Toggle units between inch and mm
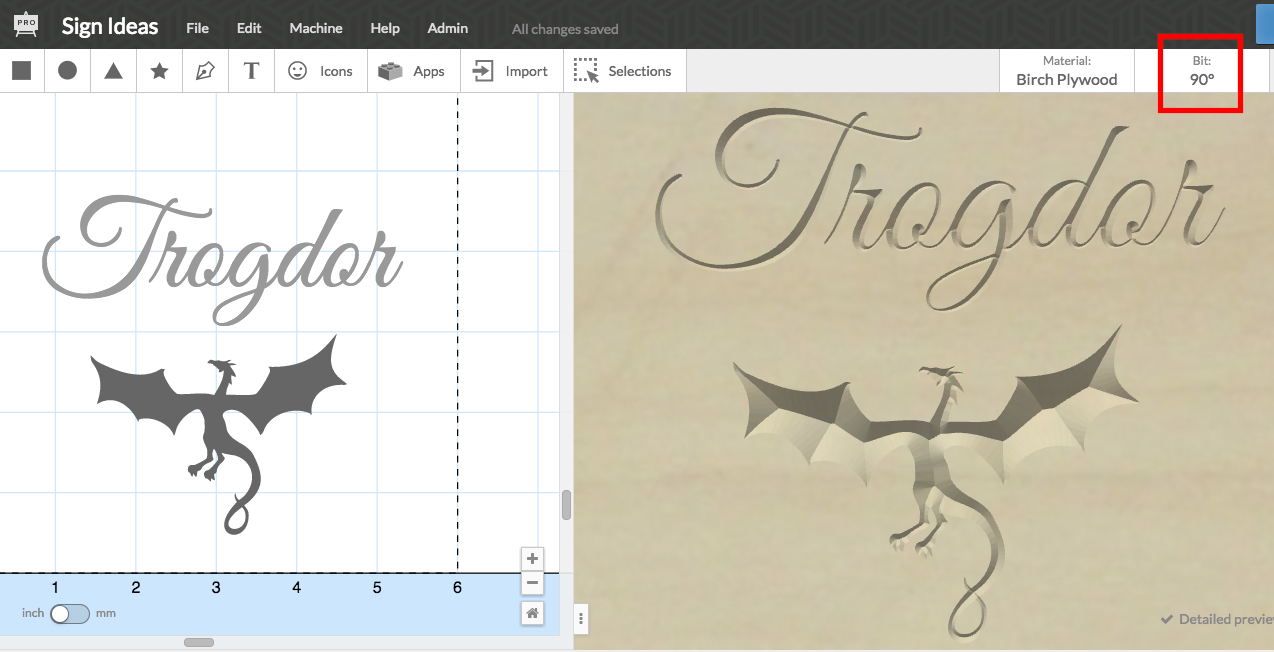The width and height of the screenshot is (1274, 652). pyautogui.click(x=70, y=613)
